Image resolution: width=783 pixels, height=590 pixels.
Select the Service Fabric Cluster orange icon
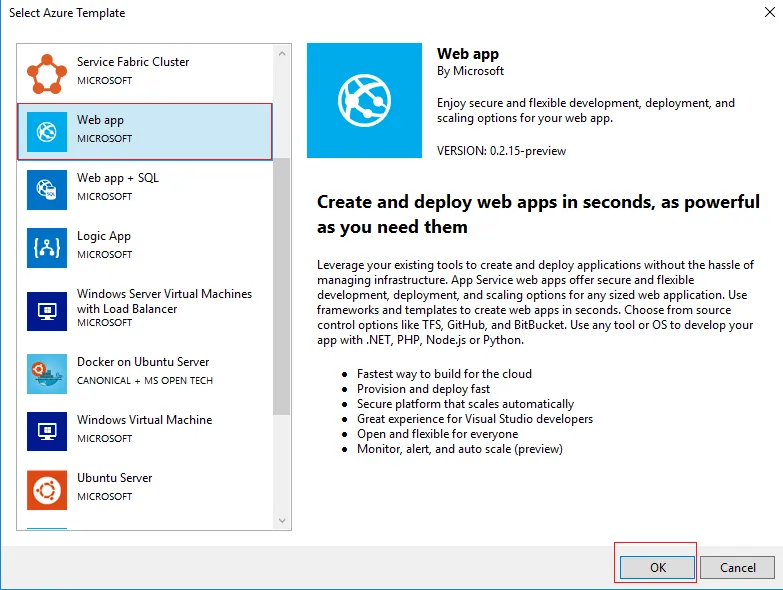[x=47, y=74]
